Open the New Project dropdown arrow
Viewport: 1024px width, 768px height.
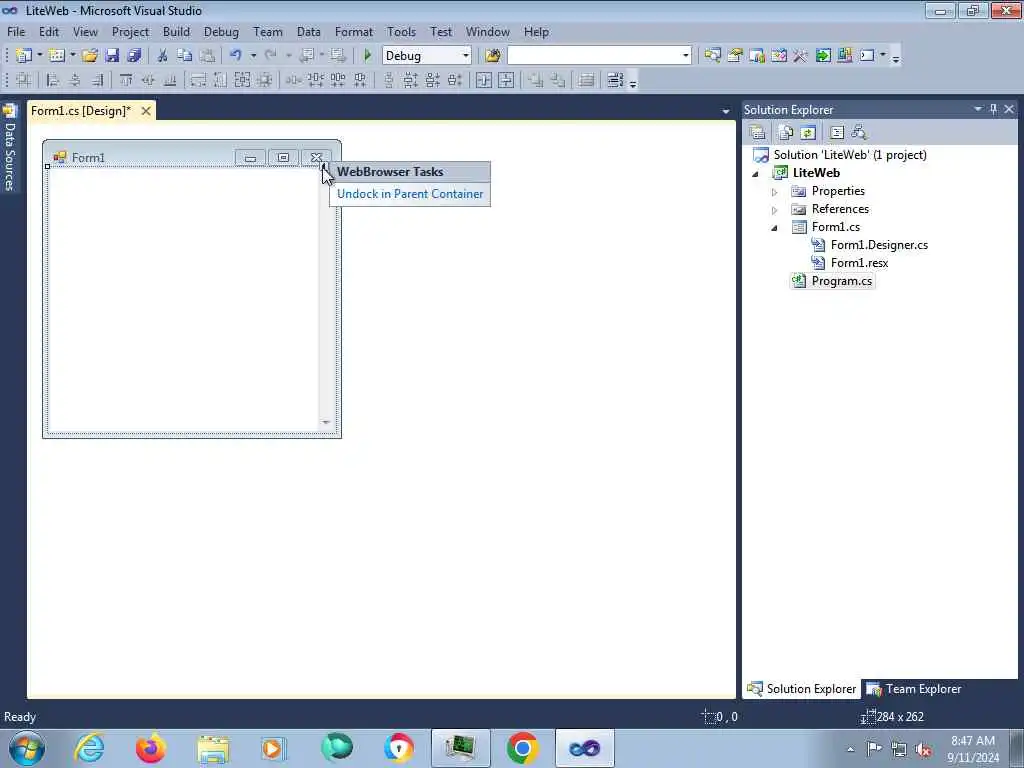coord(40,56)
